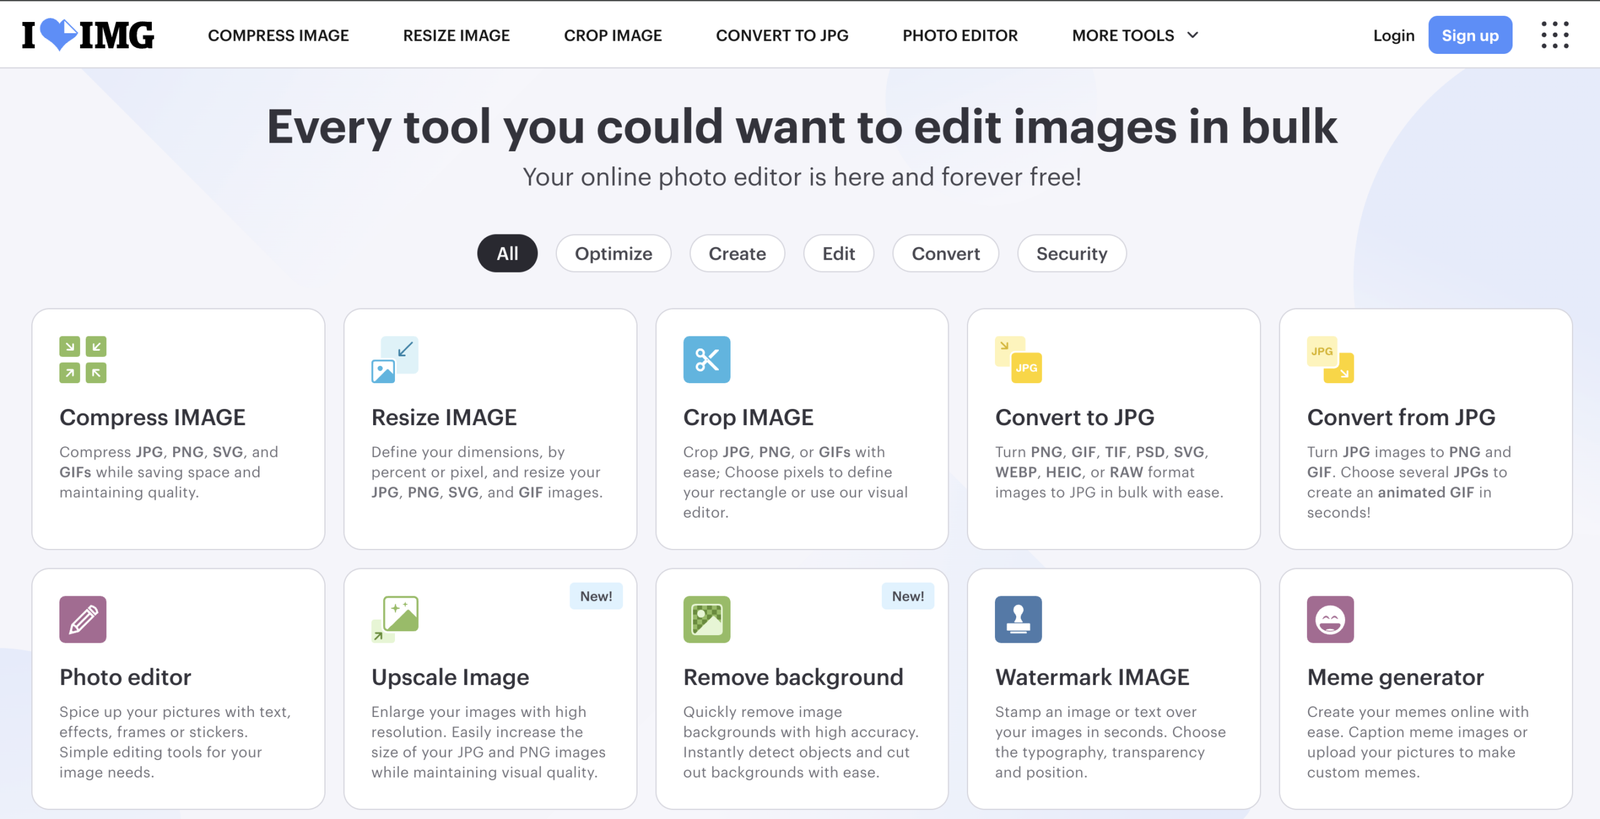The image size is (1600, 819).
Task: Filter tools by Convert
Action: coord(946,254)
